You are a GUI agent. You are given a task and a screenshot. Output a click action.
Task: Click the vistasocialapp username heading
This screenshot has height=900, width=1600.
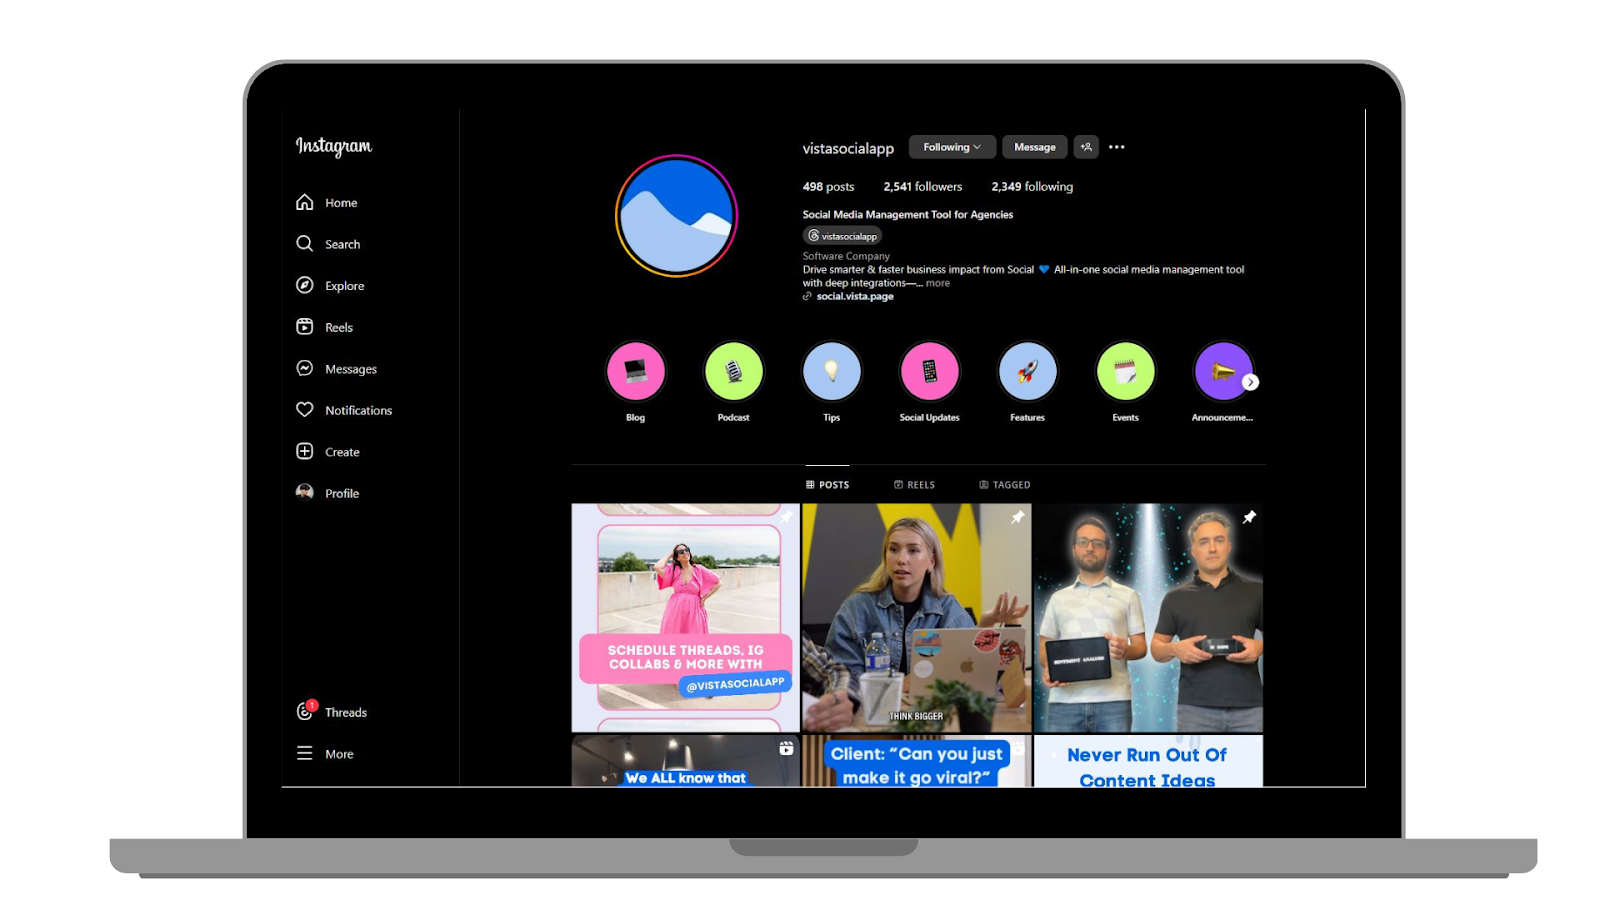pyautogui.click(x=848, y=148)
